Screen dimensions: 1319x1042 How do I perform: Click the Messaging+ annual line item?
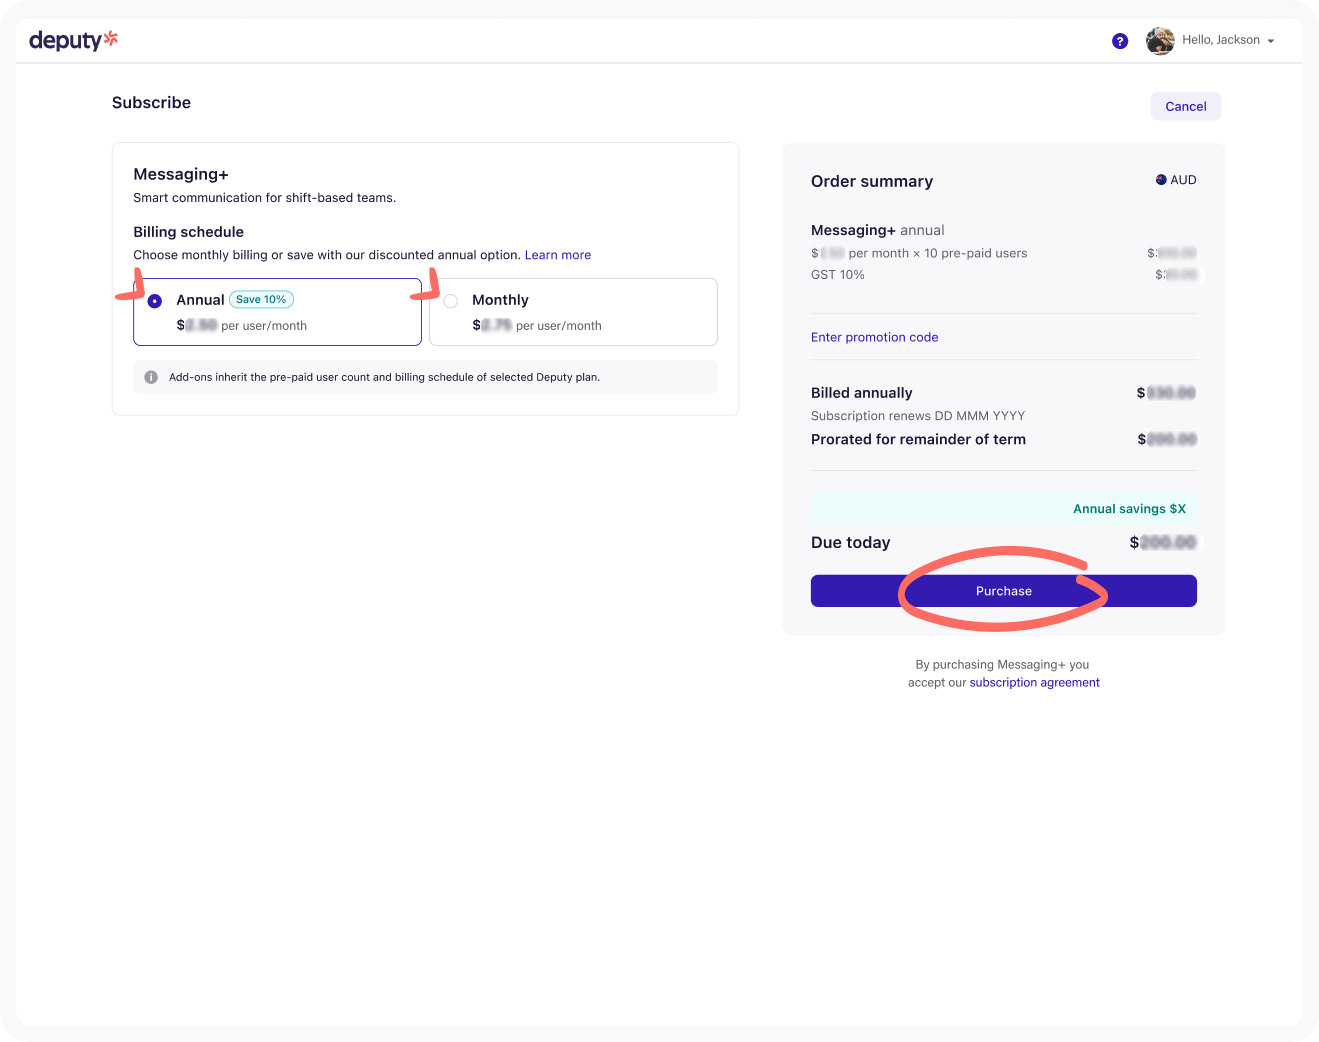coord(877,230)
